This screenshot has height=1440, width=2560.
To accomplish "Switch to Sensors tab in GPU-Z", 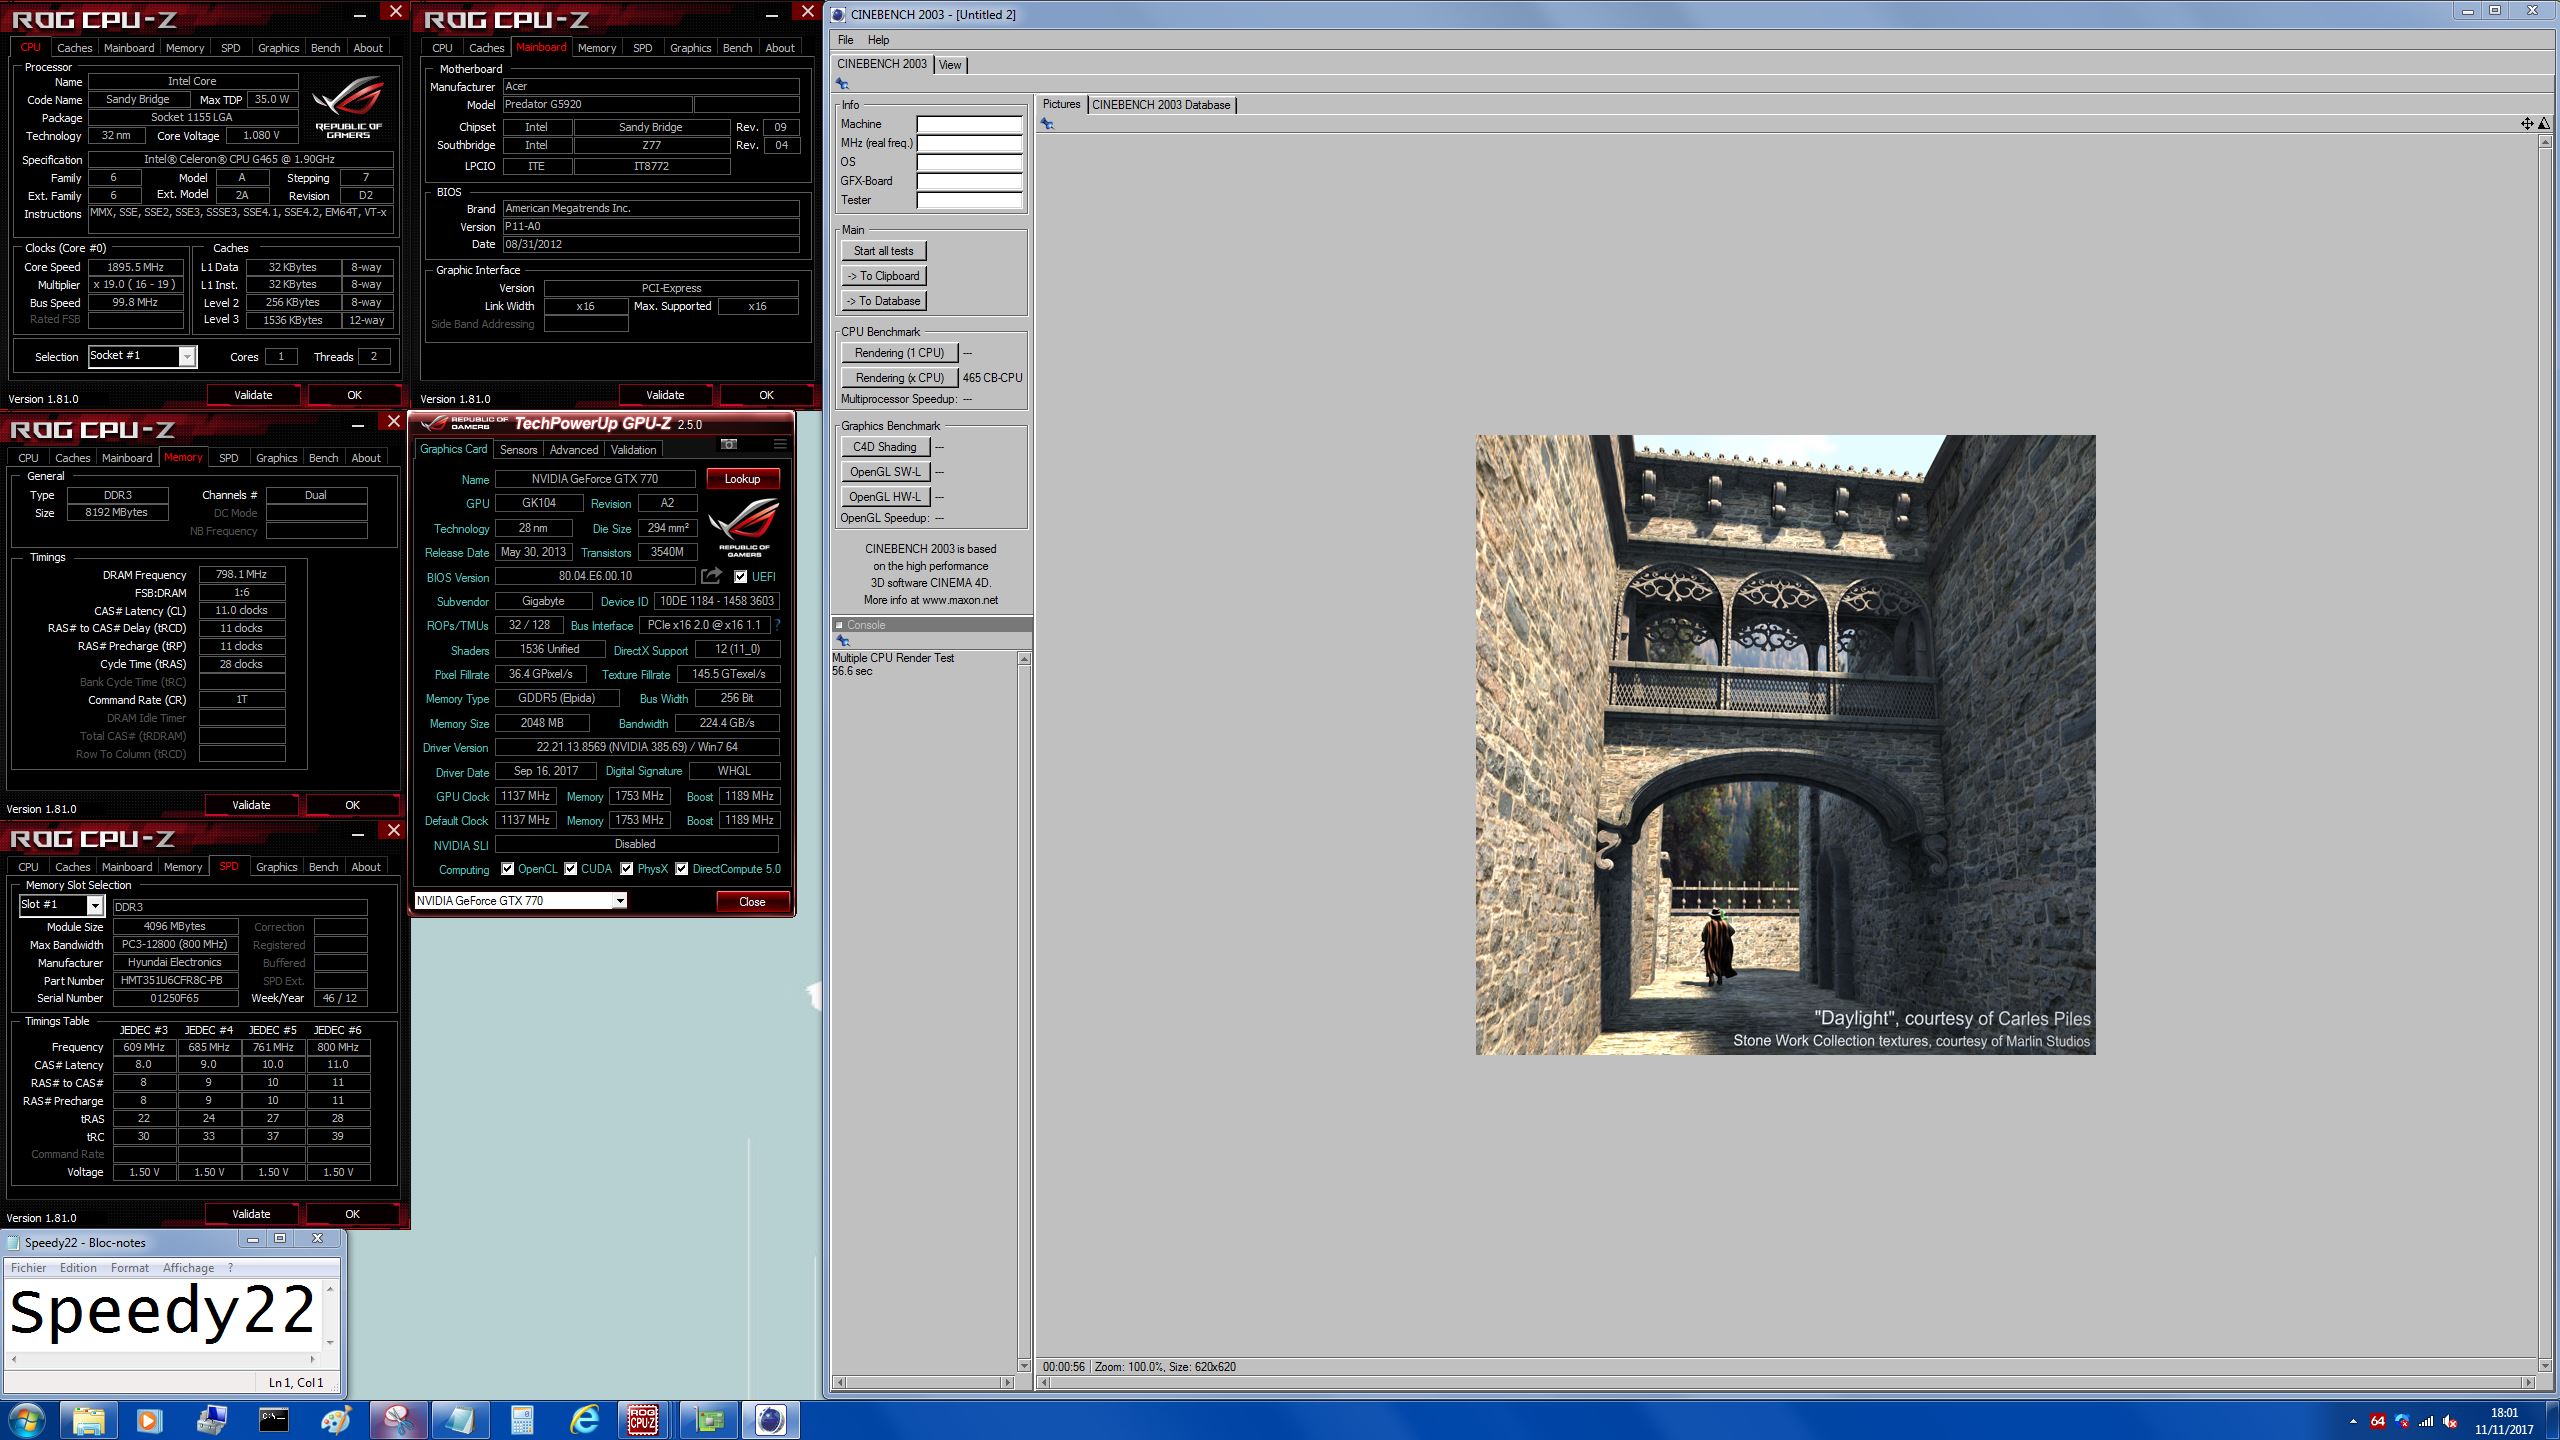I will pyautogui.click(x=518, y=450).
